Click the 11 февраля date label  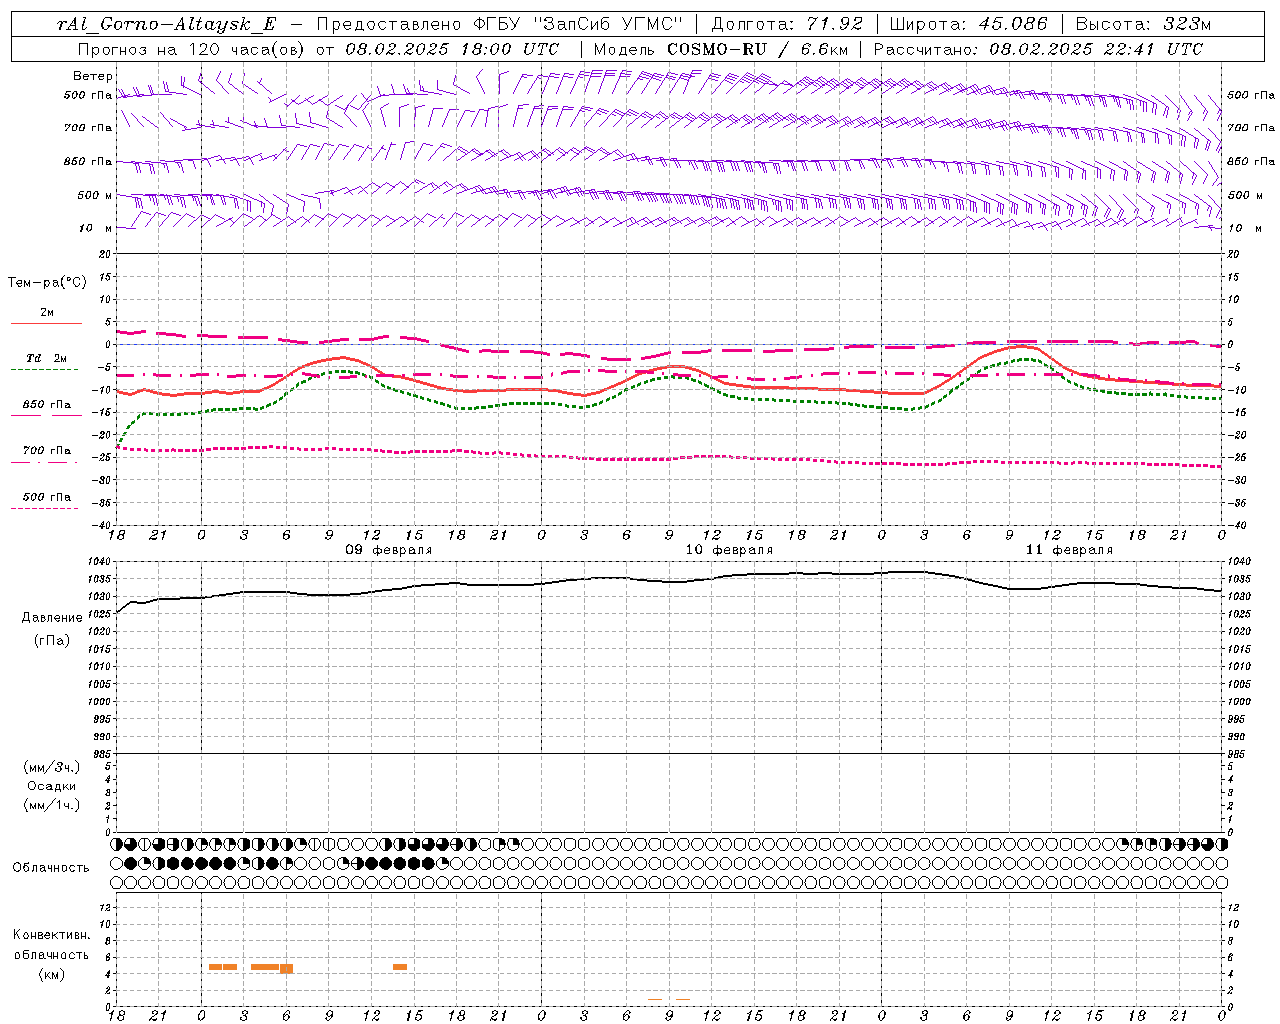(x=1069, y=550)
